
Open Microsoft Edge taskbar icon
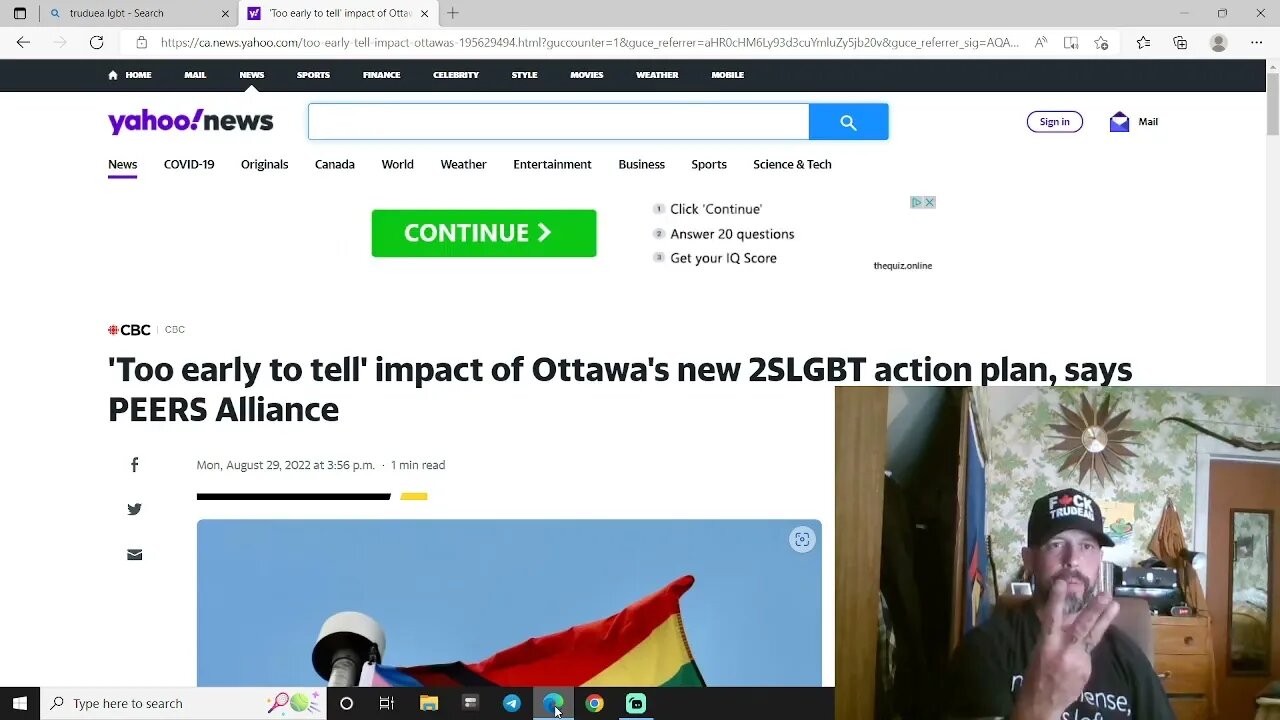pos(553,703)
